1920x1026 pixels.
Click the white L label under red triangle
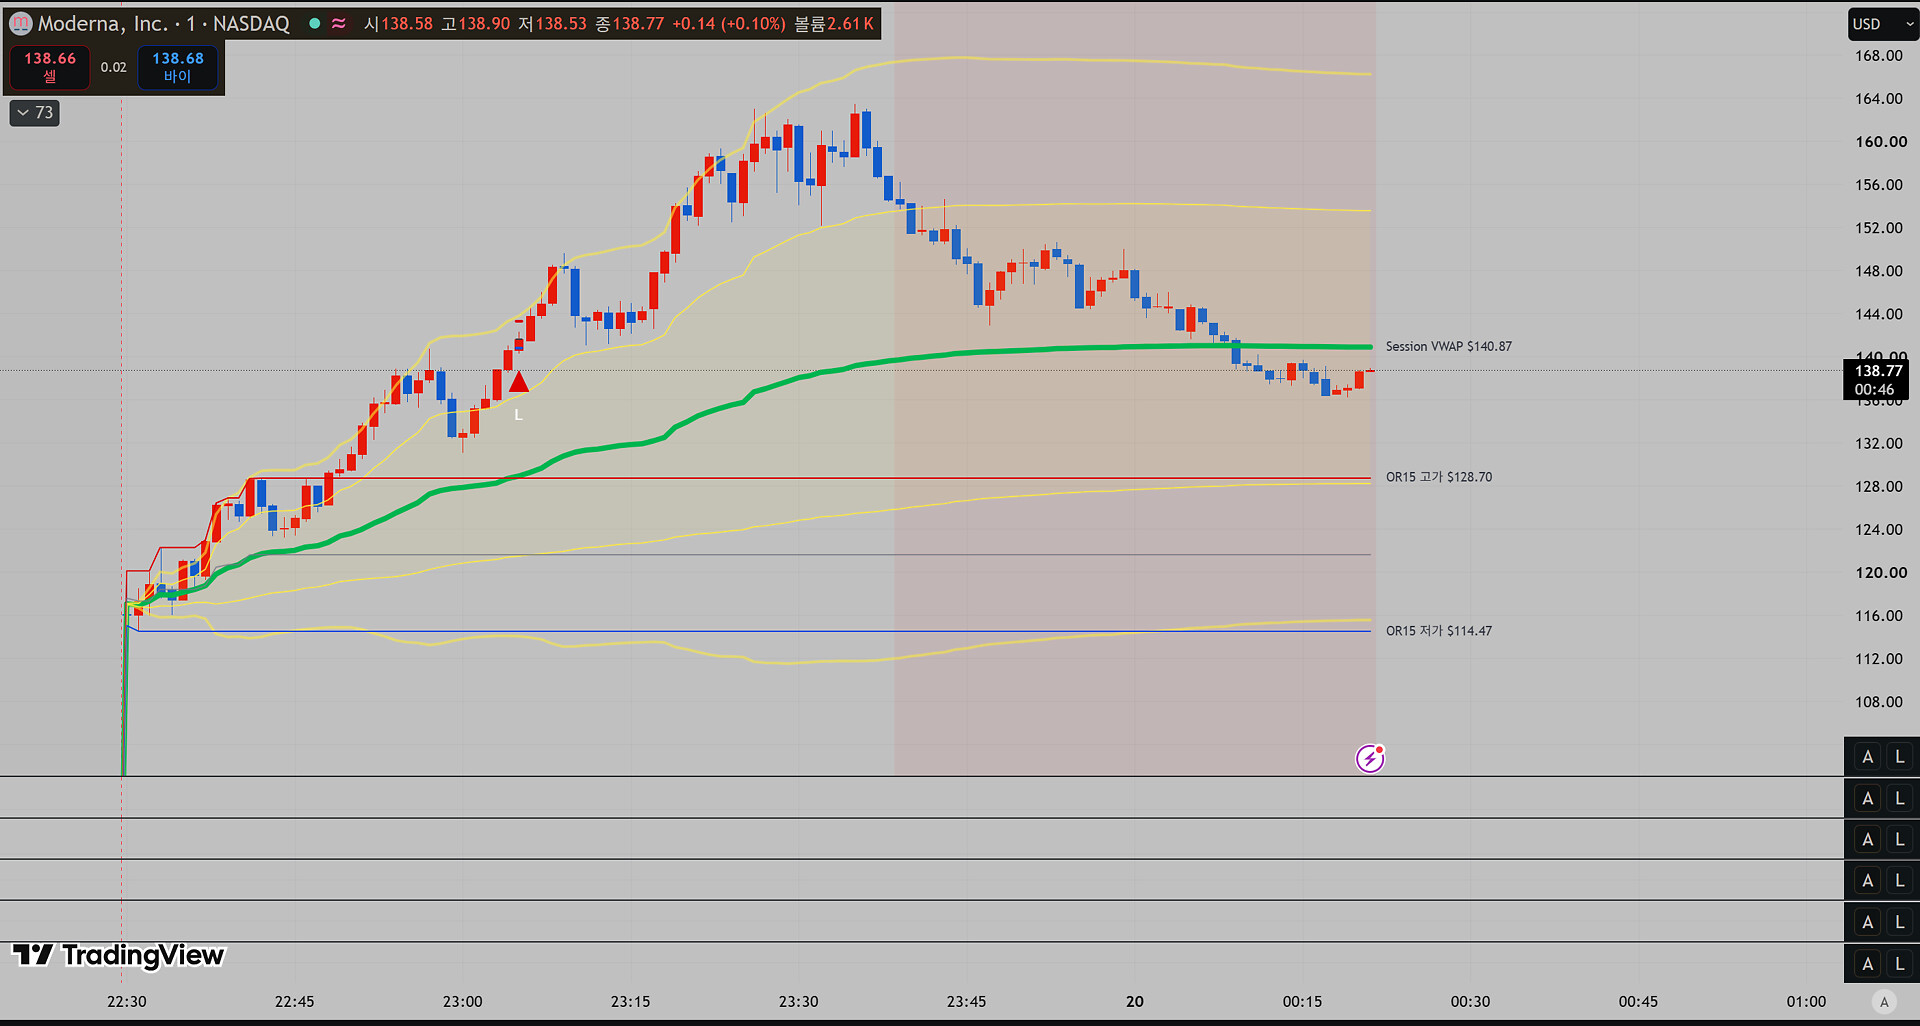[x=518, y=415]
